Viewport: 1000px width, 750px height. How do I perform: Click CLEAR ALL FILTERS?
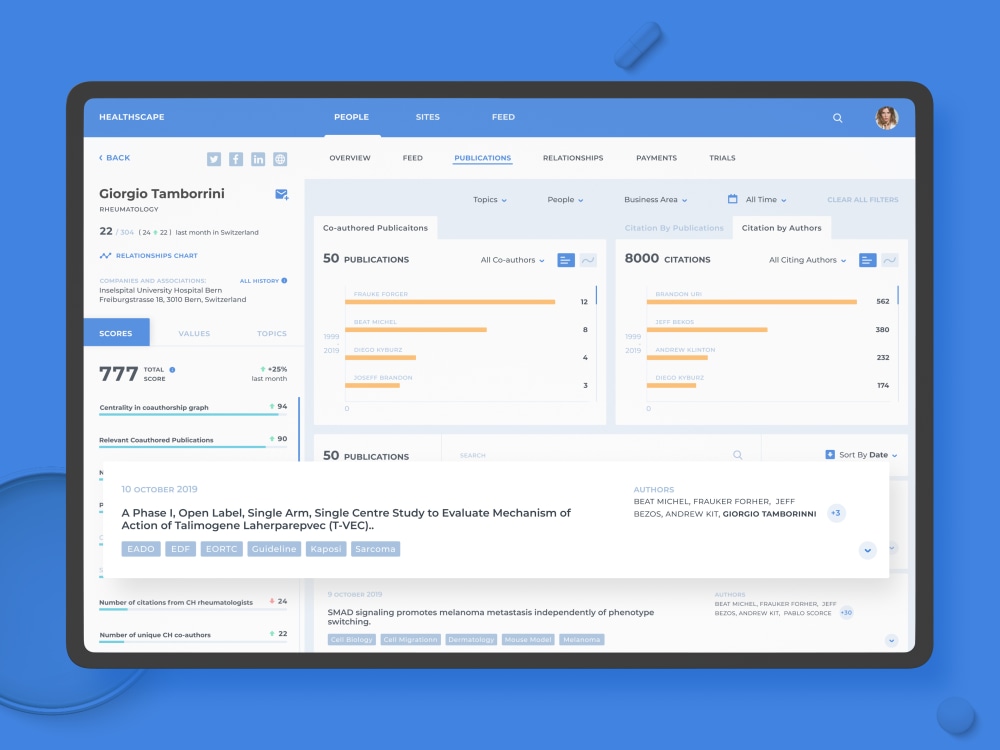862,200
